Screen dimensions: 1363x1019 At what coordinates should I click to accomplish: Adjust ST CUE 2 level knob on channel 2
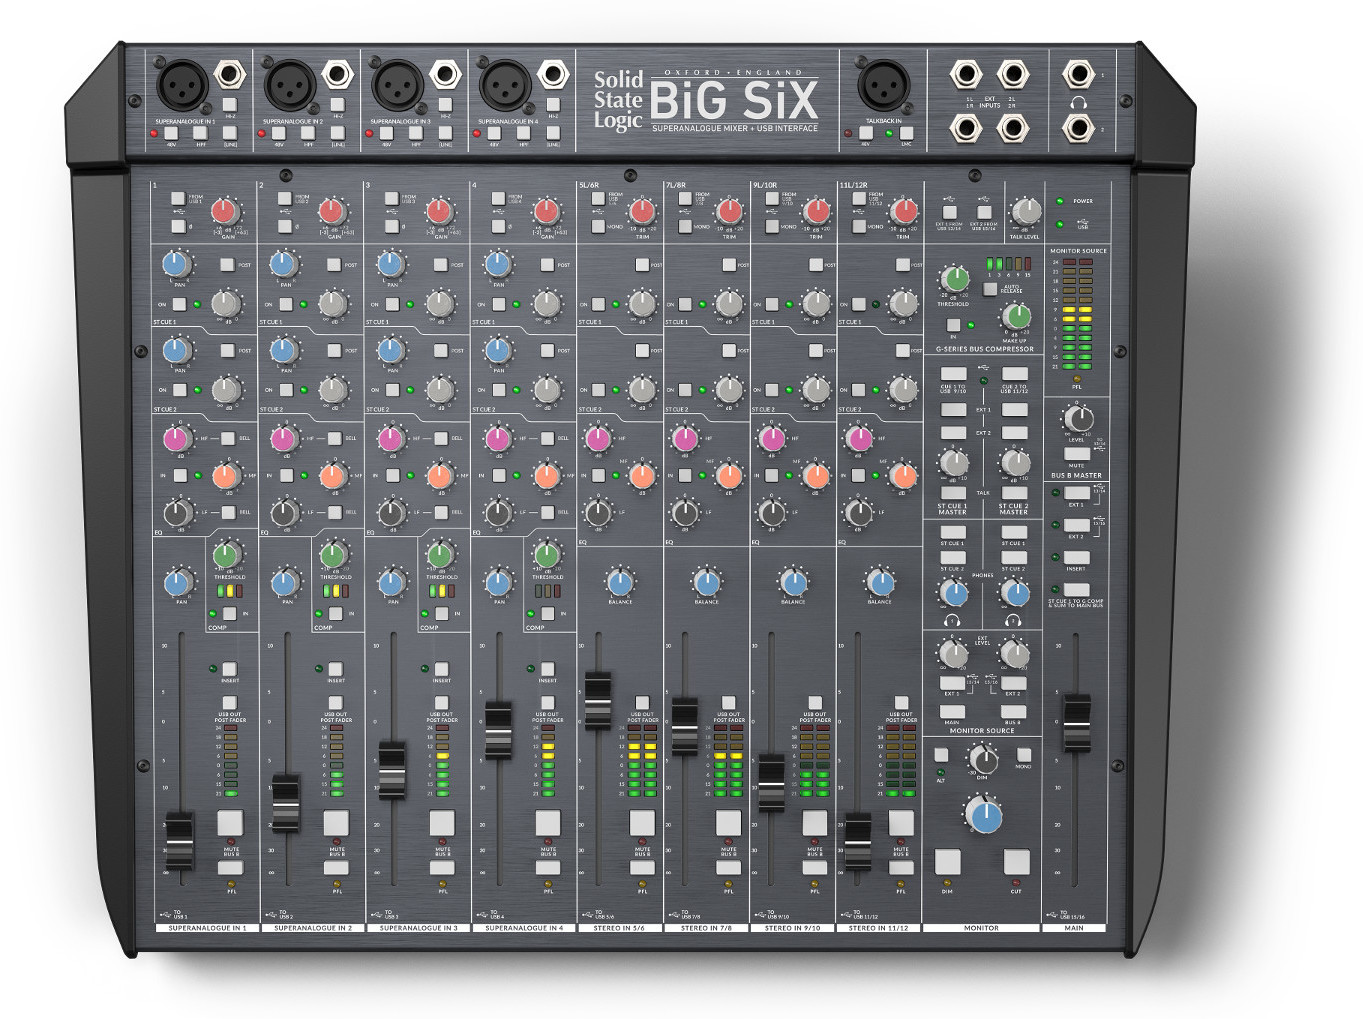pos(333,390)
